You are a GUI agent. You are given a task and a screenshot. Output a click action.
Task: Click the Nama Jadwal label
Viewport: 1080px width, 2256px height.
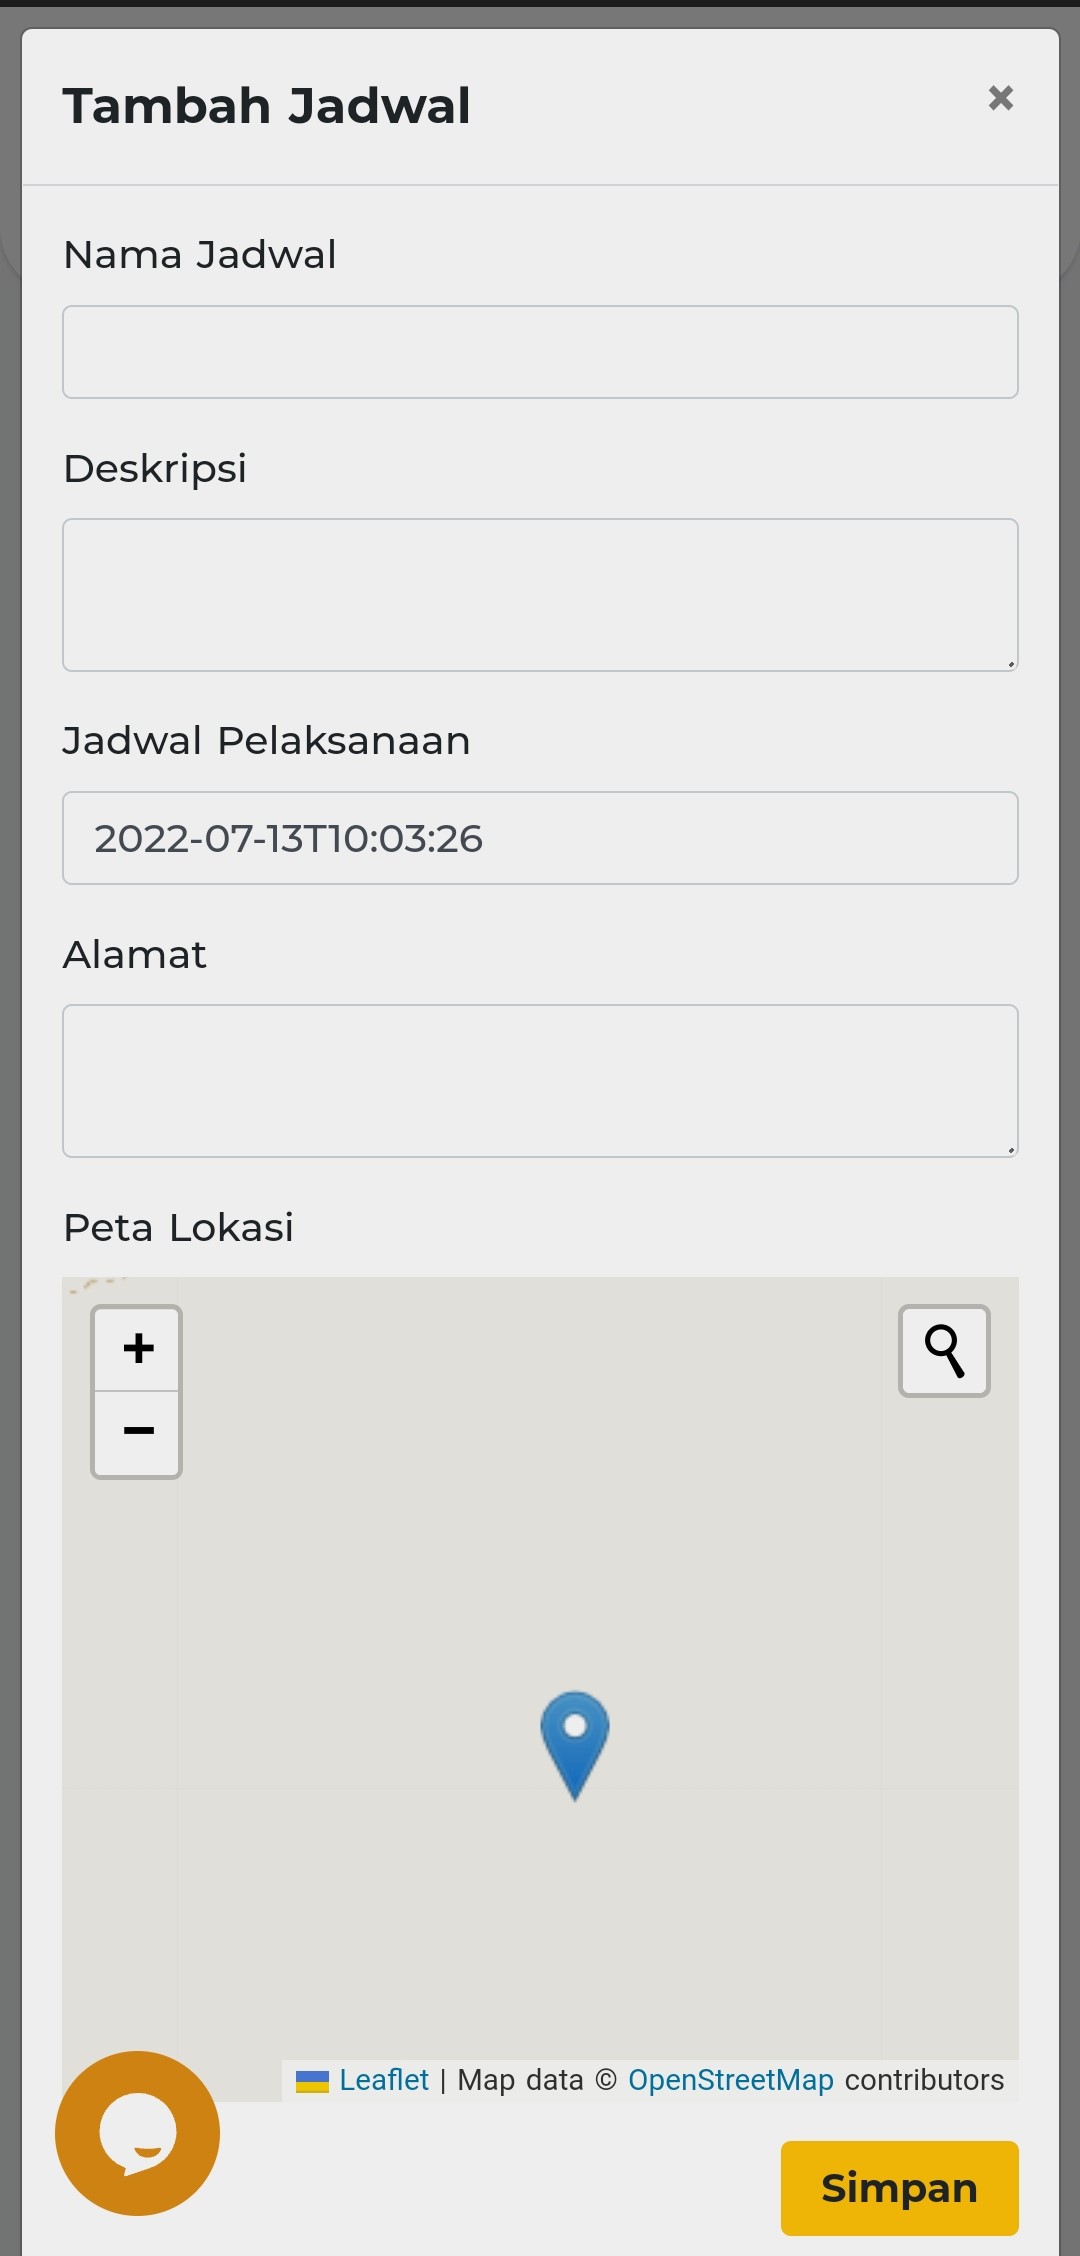(x=200, y=255)
